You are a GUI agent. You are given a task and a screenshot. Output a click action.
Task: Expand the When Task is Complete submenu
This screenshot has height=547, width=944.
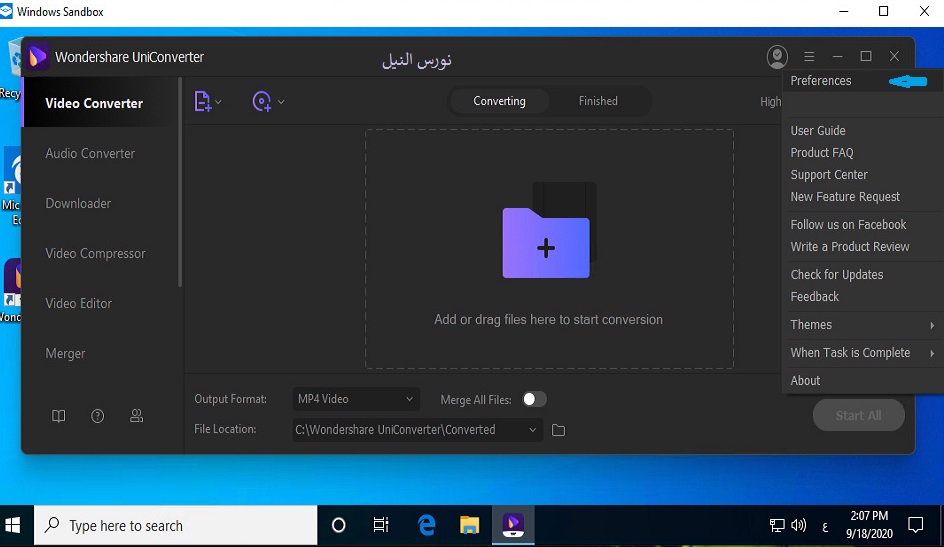click(x=860, y=353)
